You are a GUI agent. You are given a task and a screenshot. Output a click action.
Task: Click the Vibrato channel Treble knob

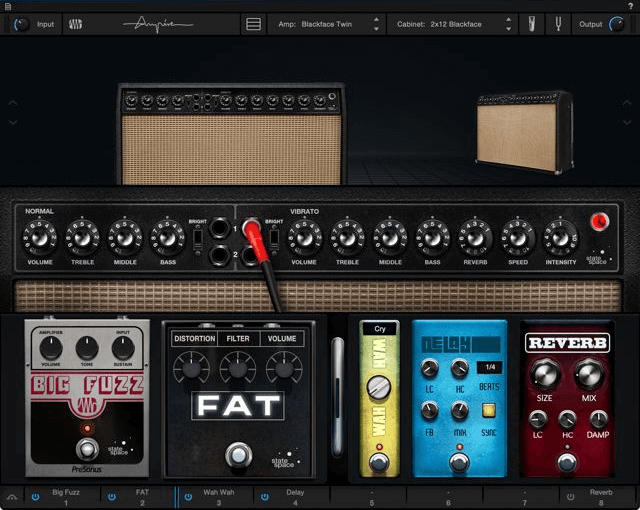(x=347, y=238)
